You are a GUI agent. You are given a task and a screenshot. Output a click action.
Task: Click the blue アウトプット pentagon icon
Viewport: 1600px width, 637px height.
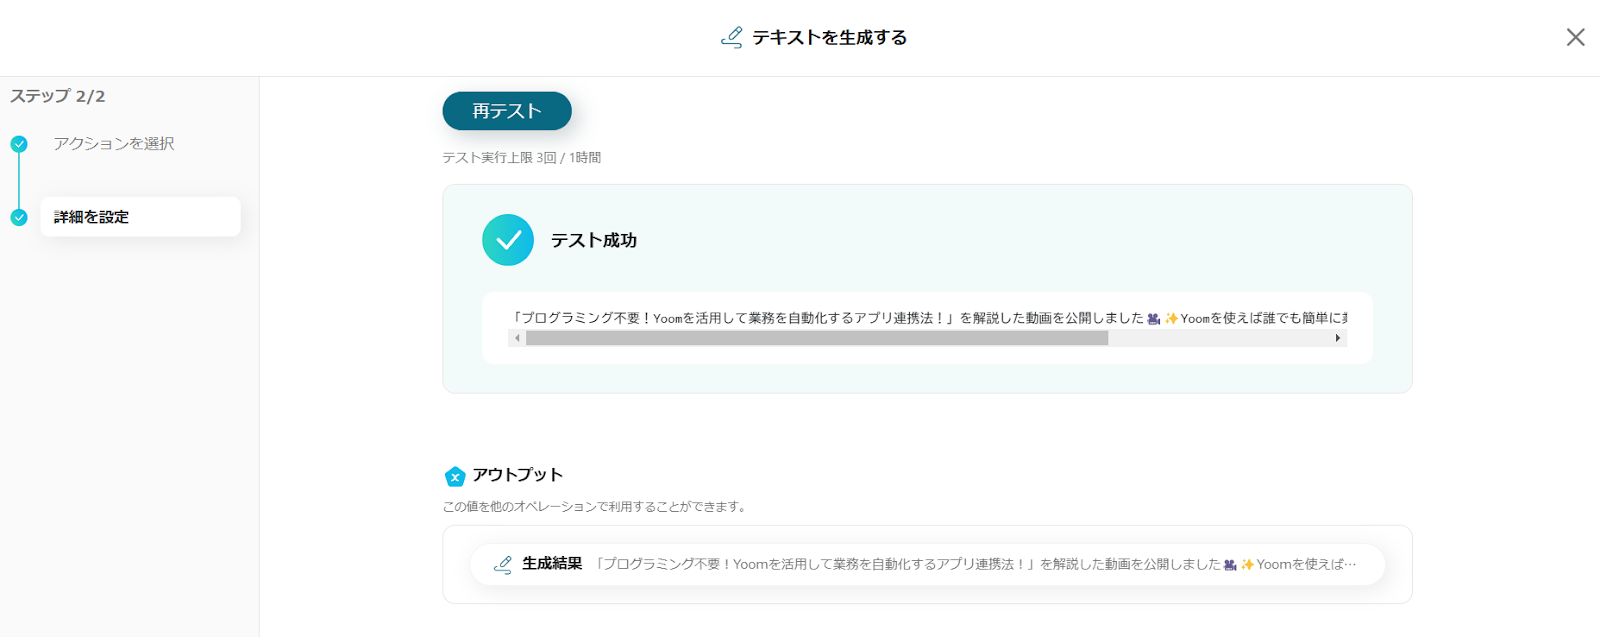(455, 476)
